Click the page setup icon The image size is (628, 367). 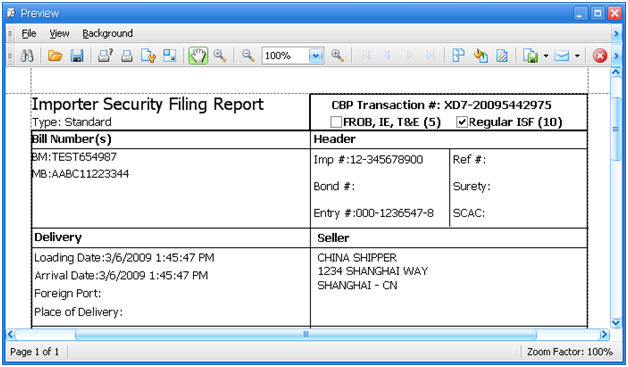[x=148, y=56]
